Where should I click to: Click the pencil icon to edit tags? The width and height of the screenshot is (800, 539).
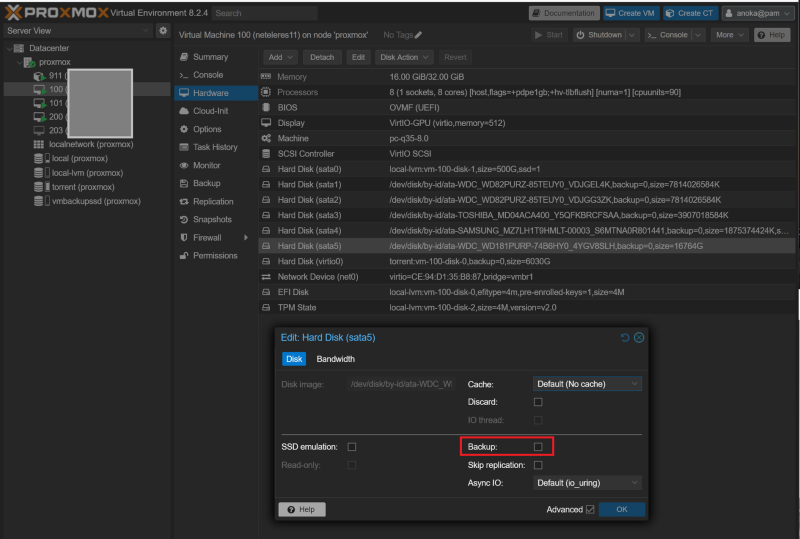click(x=418, y=35)
